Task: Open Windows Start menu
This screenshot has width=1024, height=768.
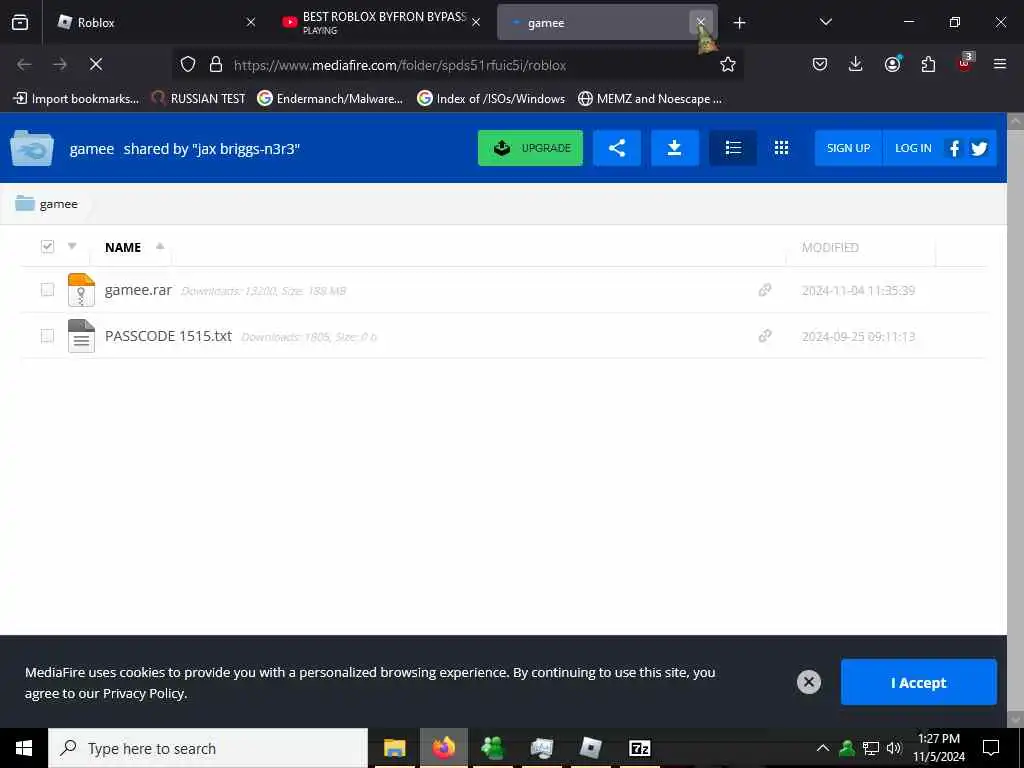Action: tap(24, 748)
